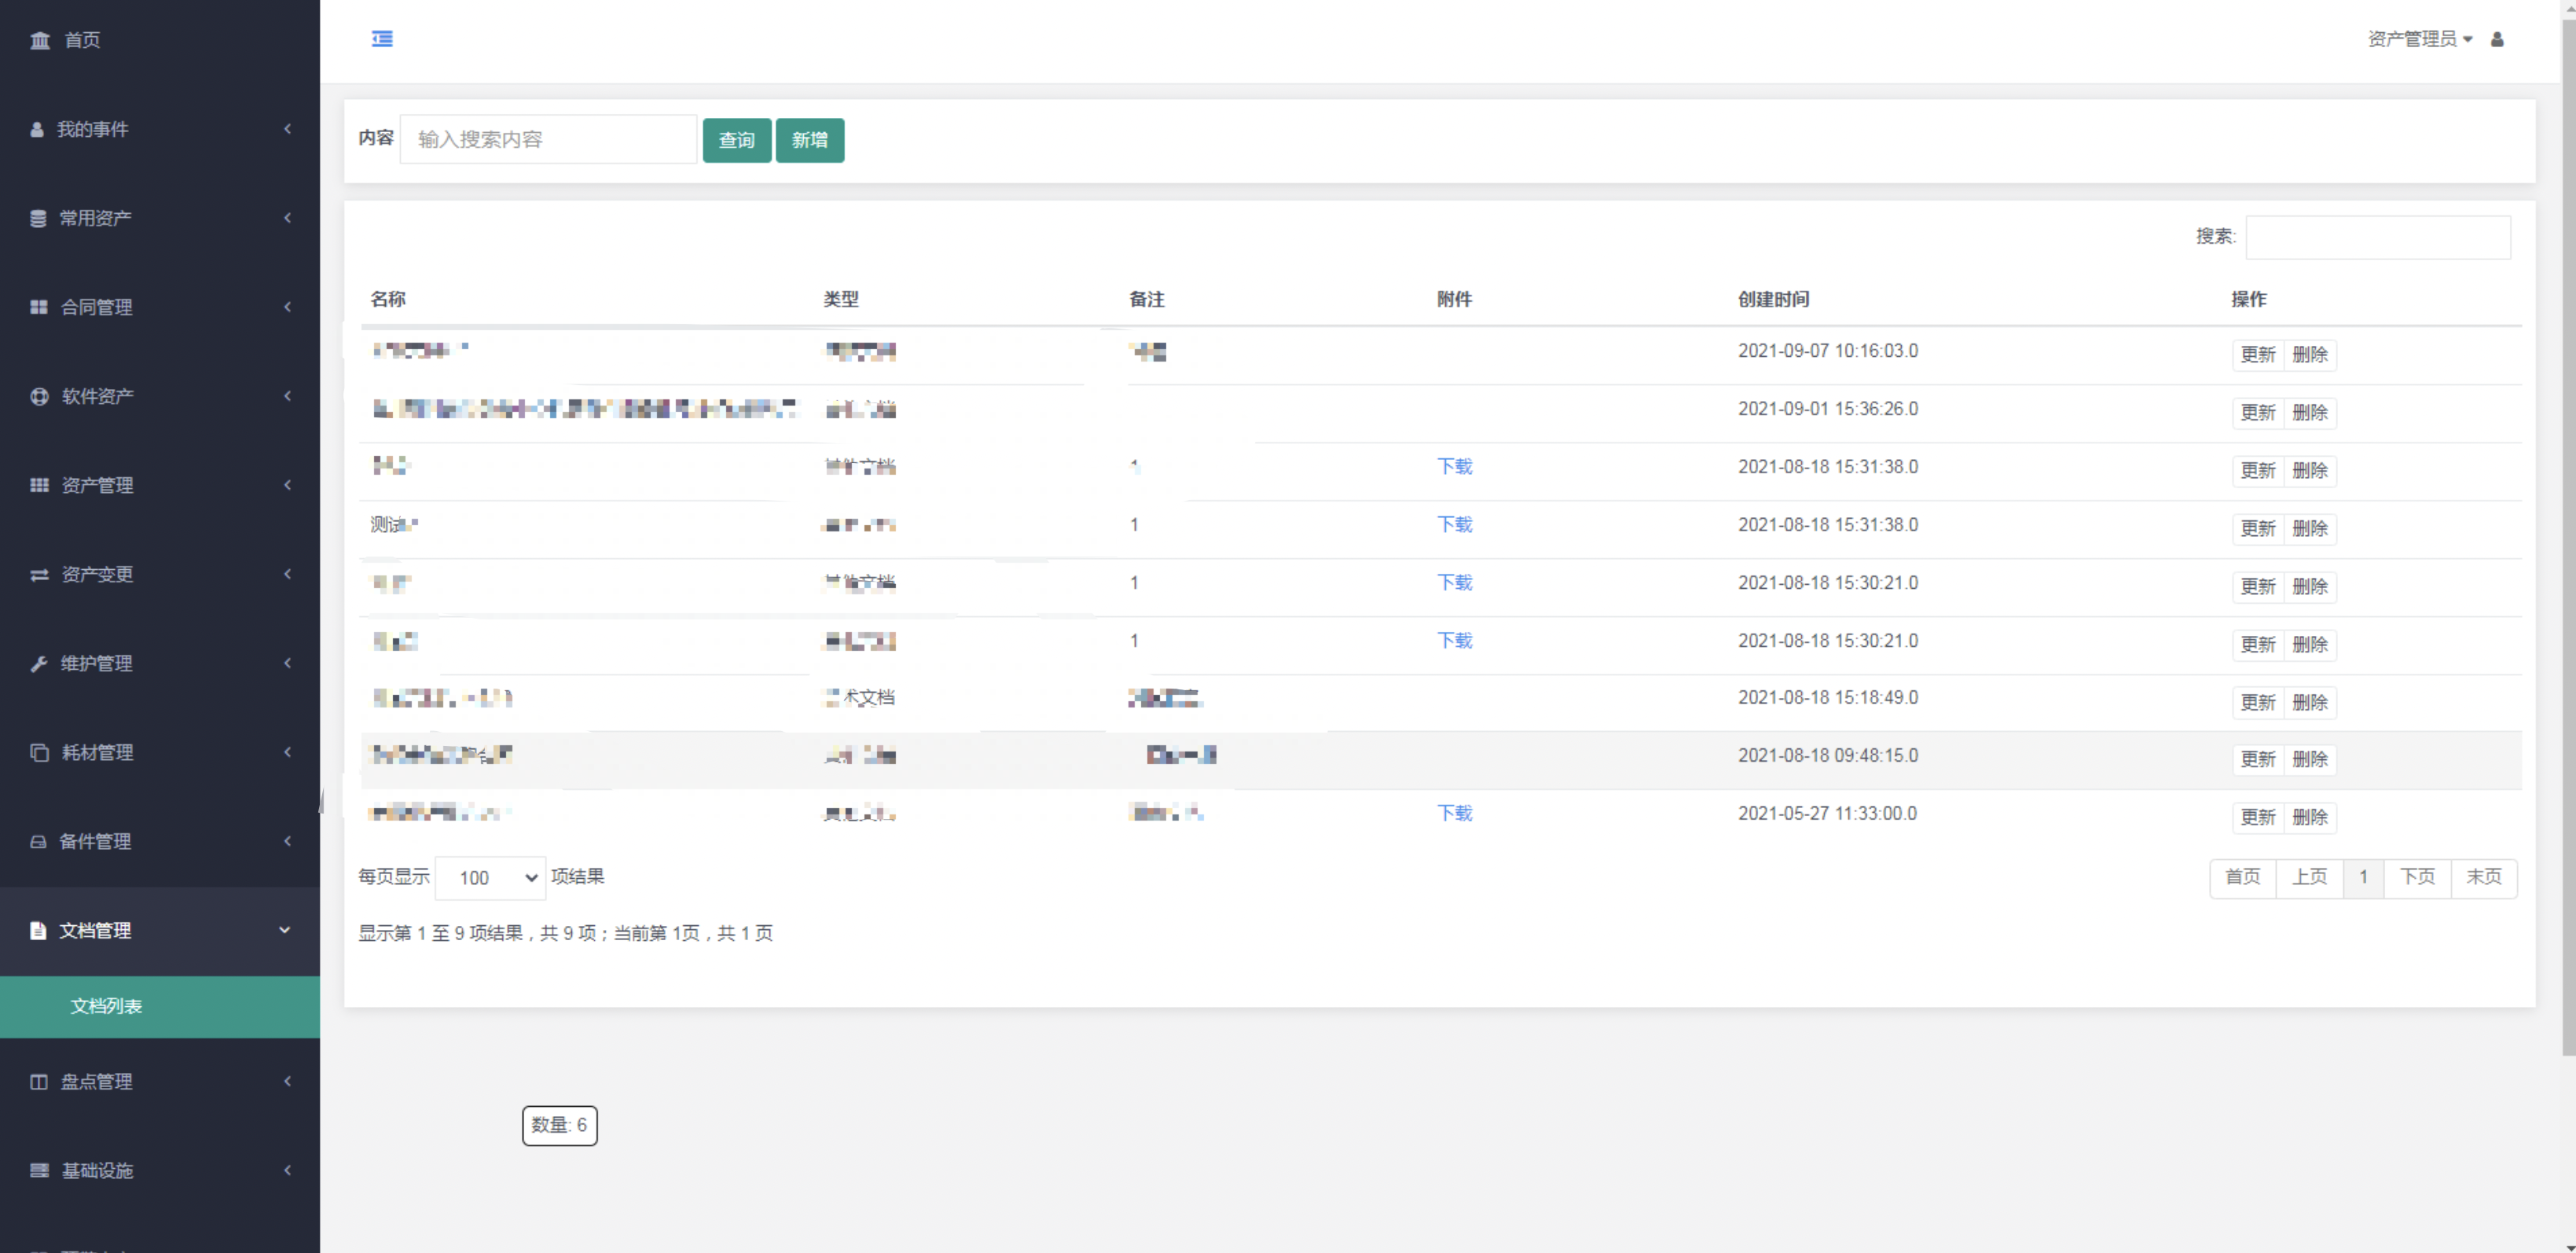The height and width of the screenshot is (1253, 2576).
Task: Open the 备件管理 menu
Action: pos(160,841)
